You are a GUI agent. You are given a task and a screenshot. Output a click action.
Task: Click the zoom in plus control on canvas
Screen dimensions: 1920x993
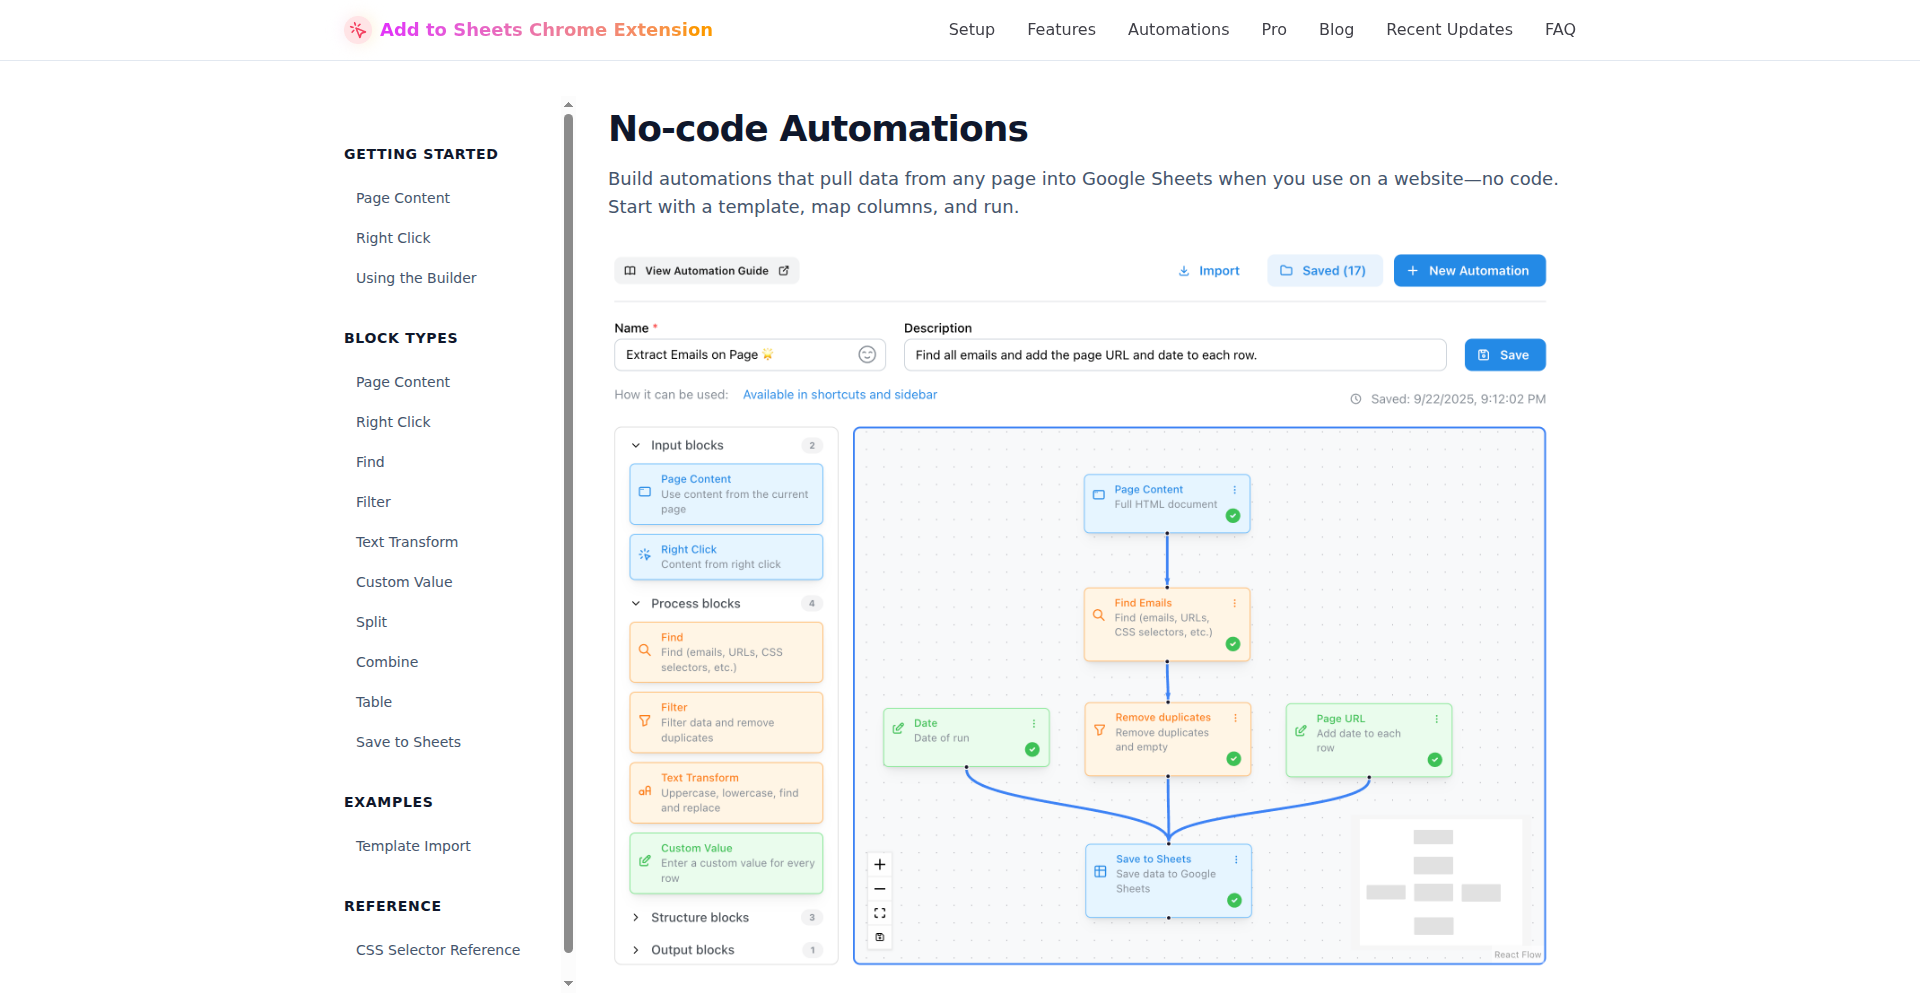pos(880,865)
